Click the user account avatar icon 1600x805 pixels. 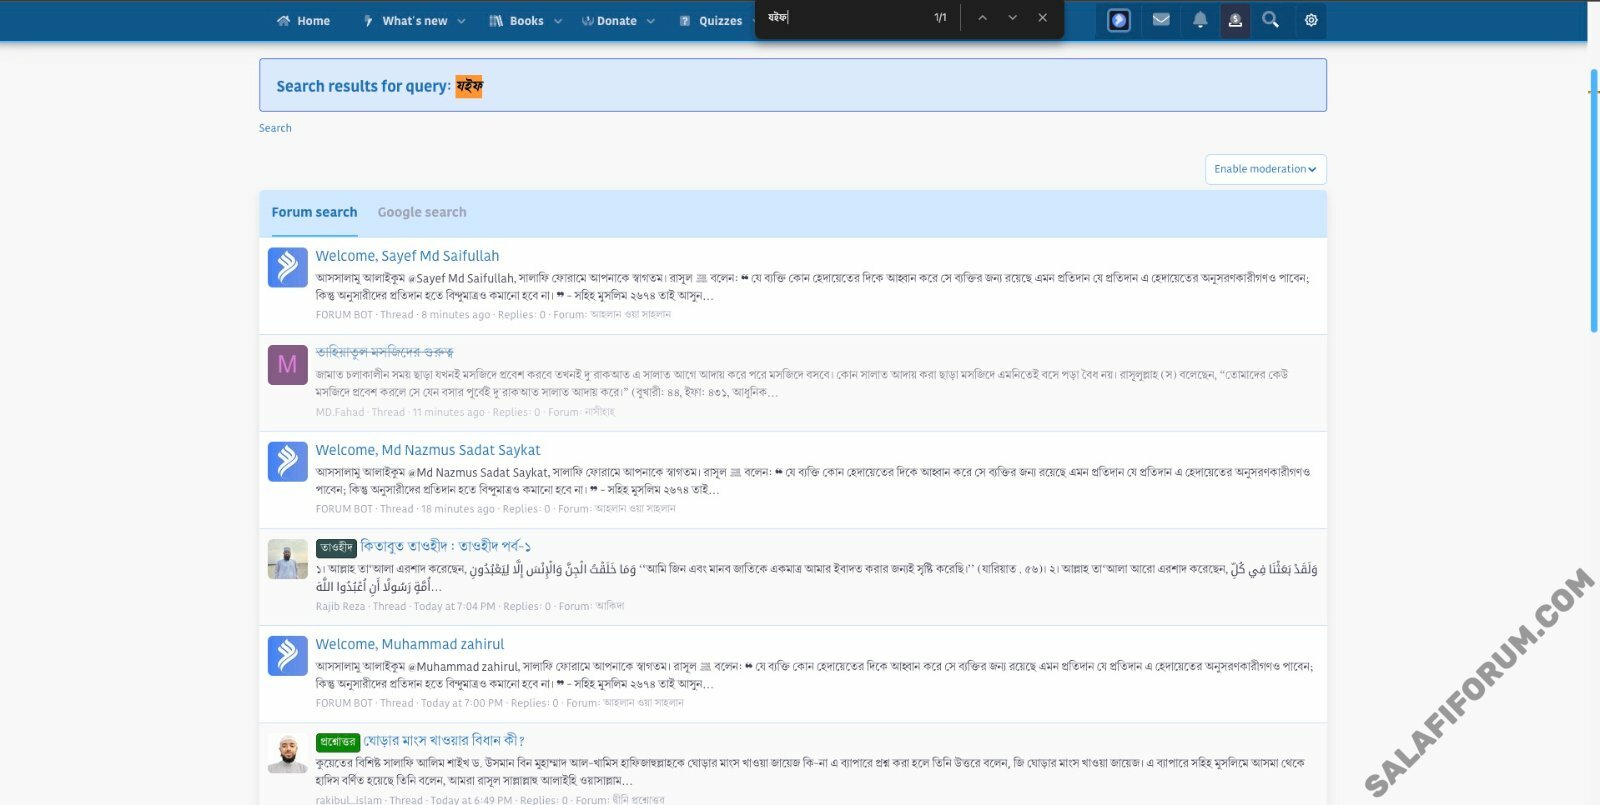pyautogui.click(x=1119, y=20)
